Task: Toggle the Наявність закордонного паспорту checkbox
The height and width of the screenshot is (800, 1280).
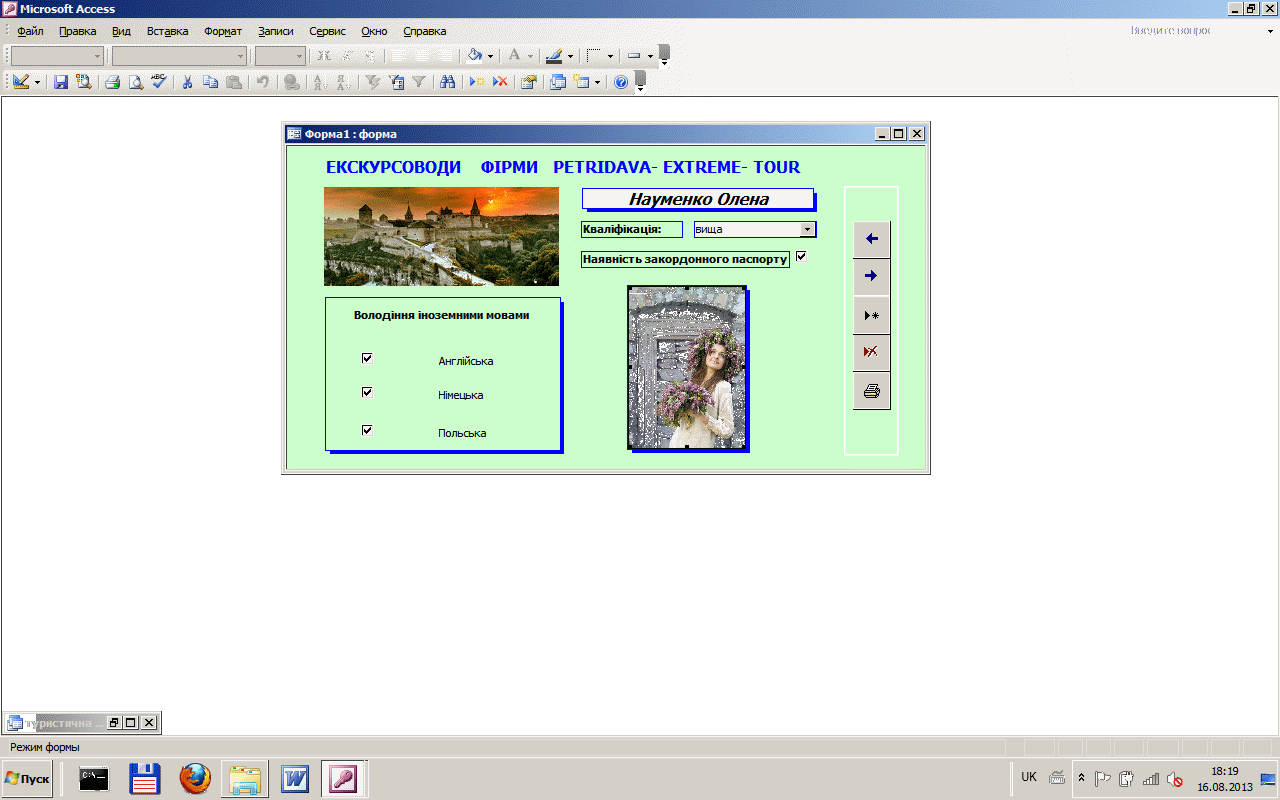Action: click(801, 256)
